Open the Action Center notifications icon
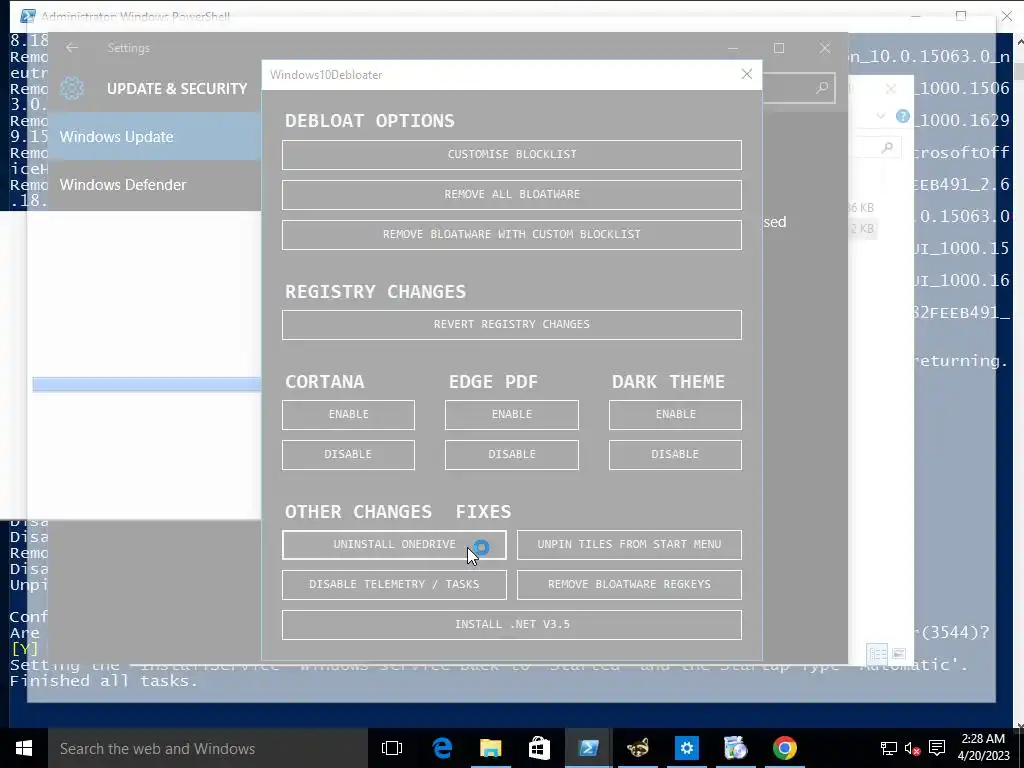1024x768 pixels. pos(937,748)
